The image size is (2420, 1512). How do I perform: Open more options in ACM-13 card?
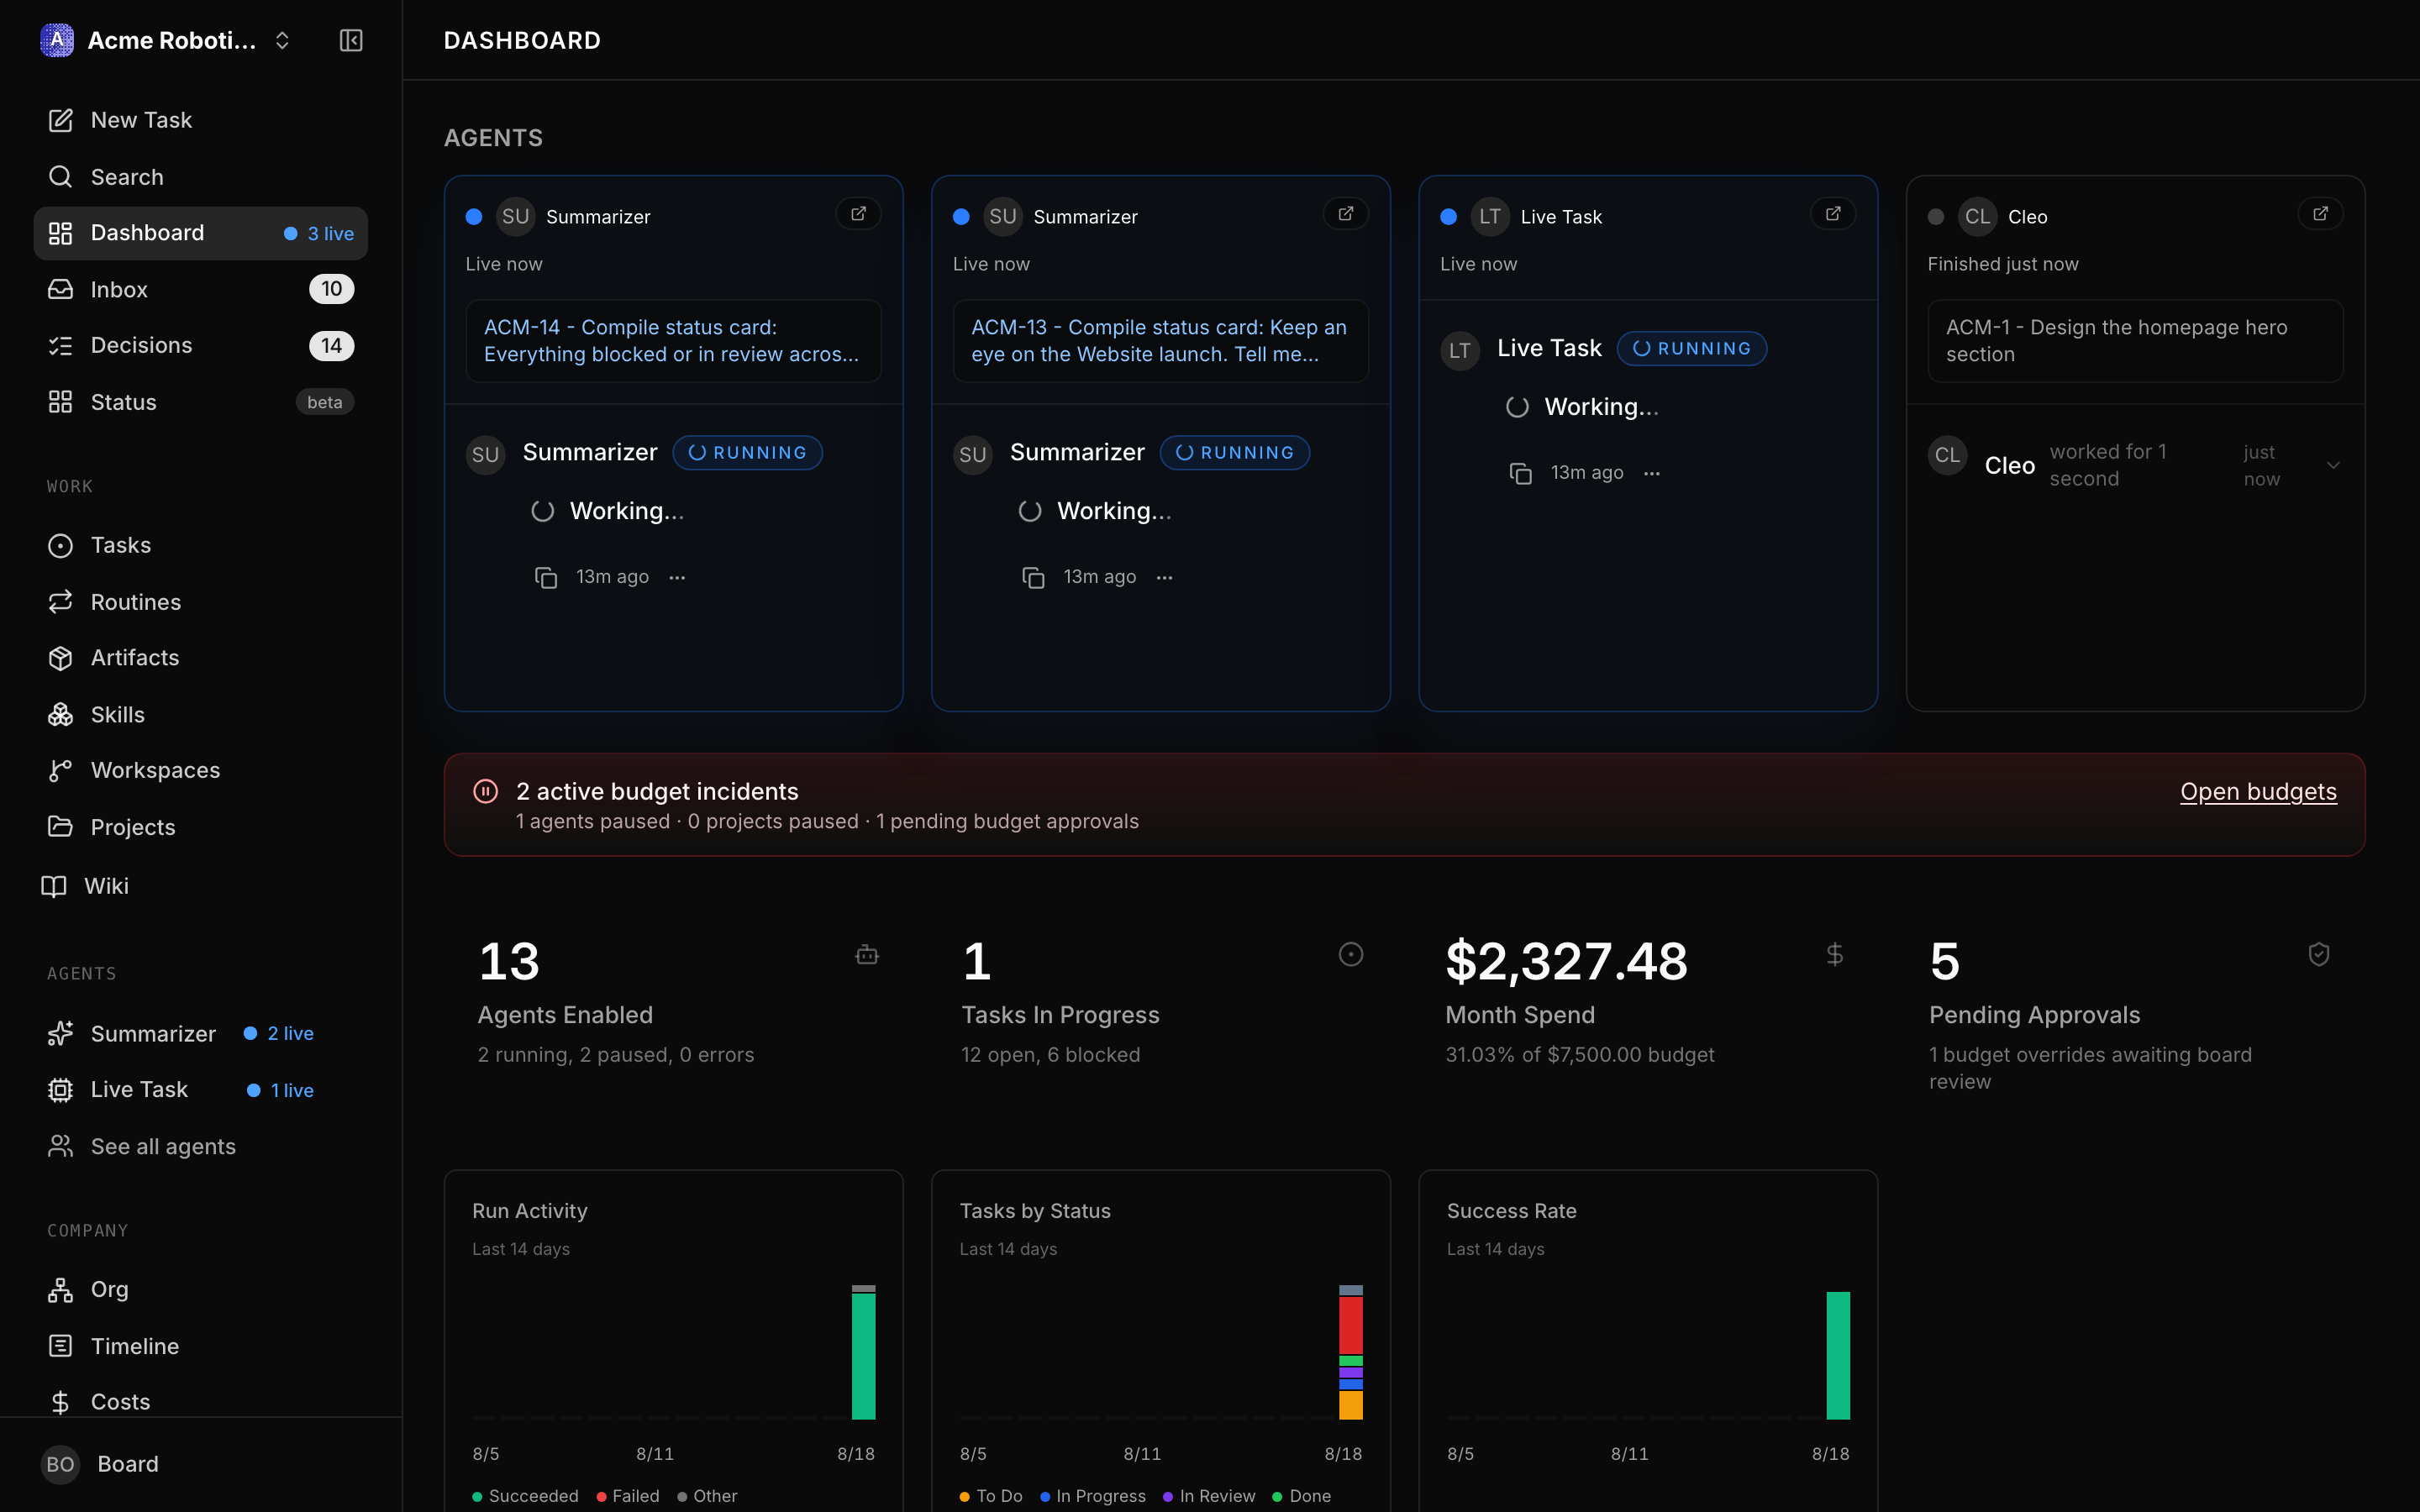click(1164, 577)
